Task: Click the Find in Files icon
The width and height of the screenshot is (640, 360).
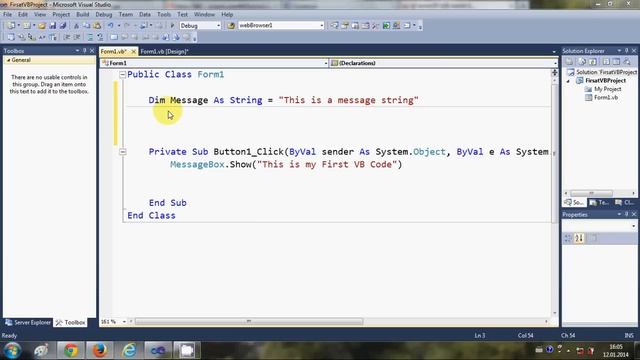Action: (231, 26)
